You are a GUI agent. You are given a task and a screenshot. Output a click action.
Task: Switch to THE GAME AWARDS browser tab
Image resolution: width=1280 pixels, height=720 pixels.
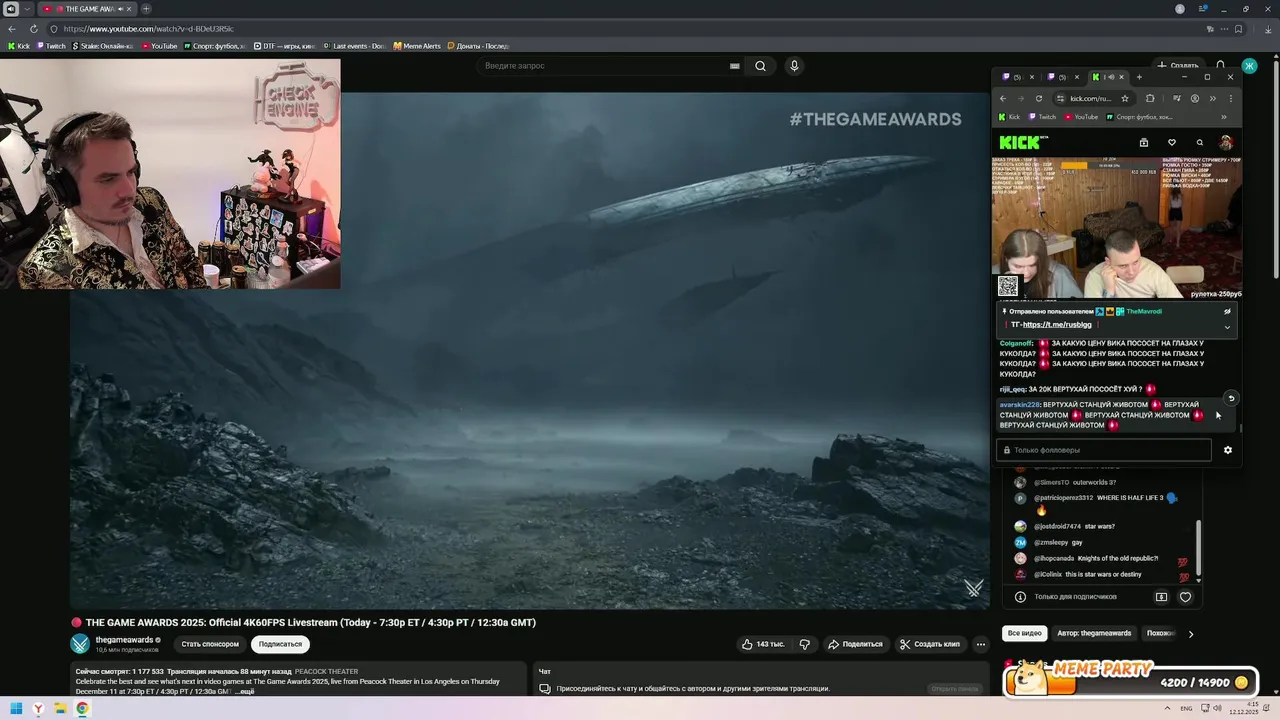pyautogui.click(x=88, y=9)
